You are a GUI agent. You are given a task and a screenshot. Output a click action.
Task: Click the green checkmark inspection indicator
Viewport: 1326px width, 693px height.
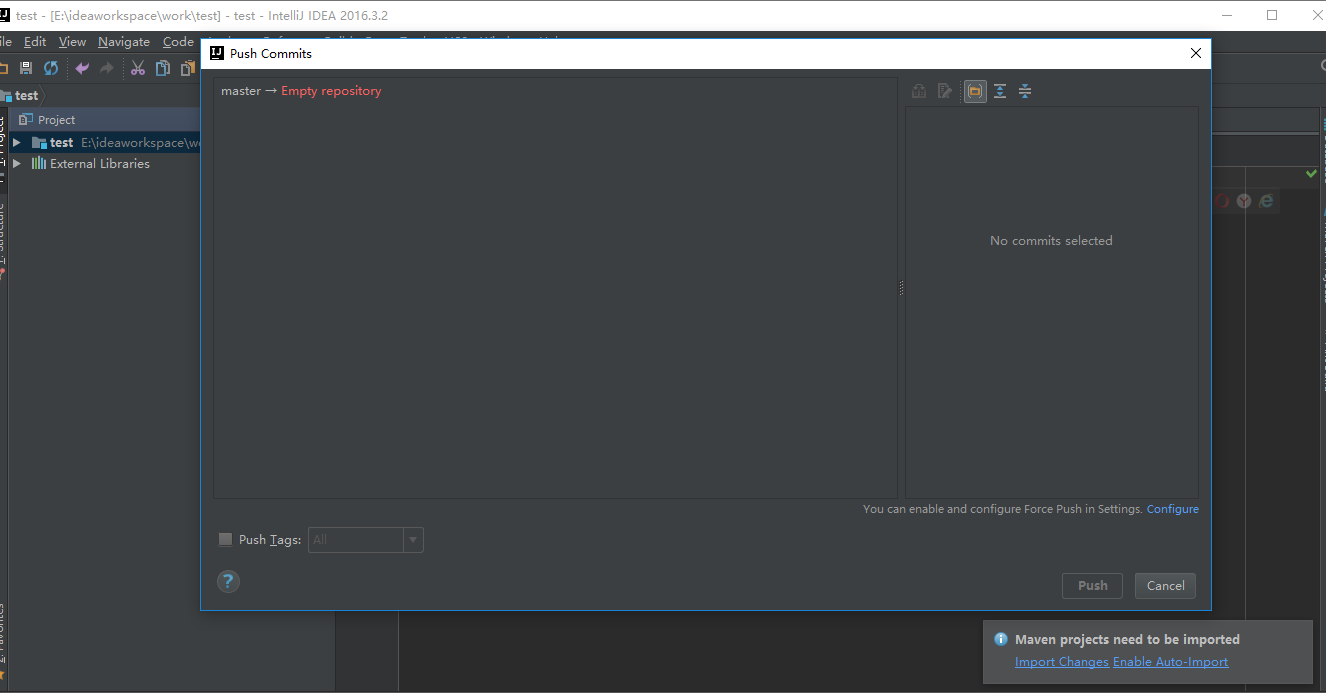[1311, 174]
